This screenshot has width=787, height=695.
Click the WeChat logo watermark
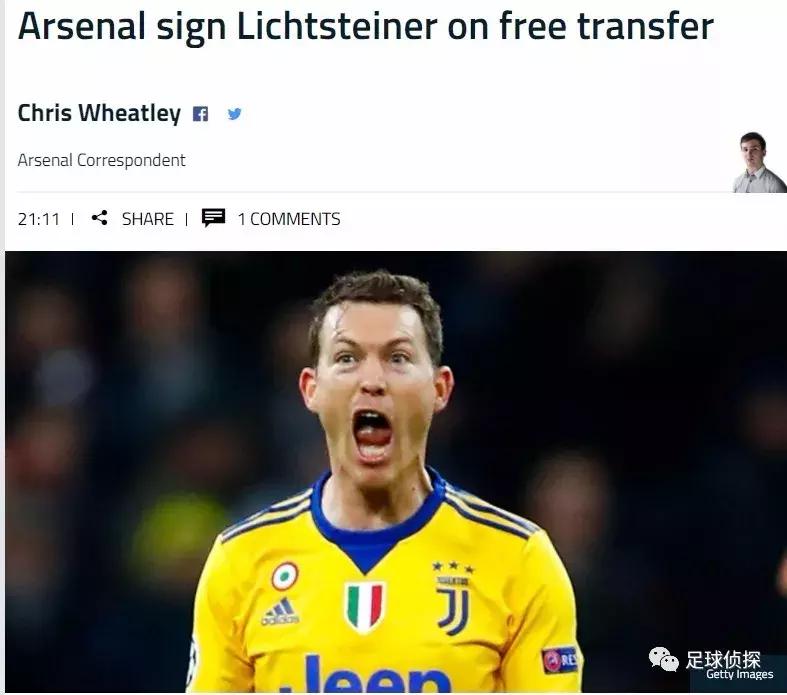664,658
